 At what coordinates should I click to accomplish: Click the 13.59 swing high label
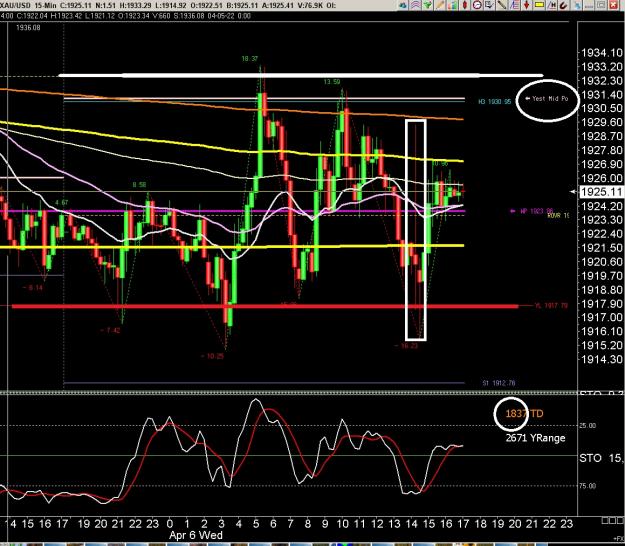332,82
